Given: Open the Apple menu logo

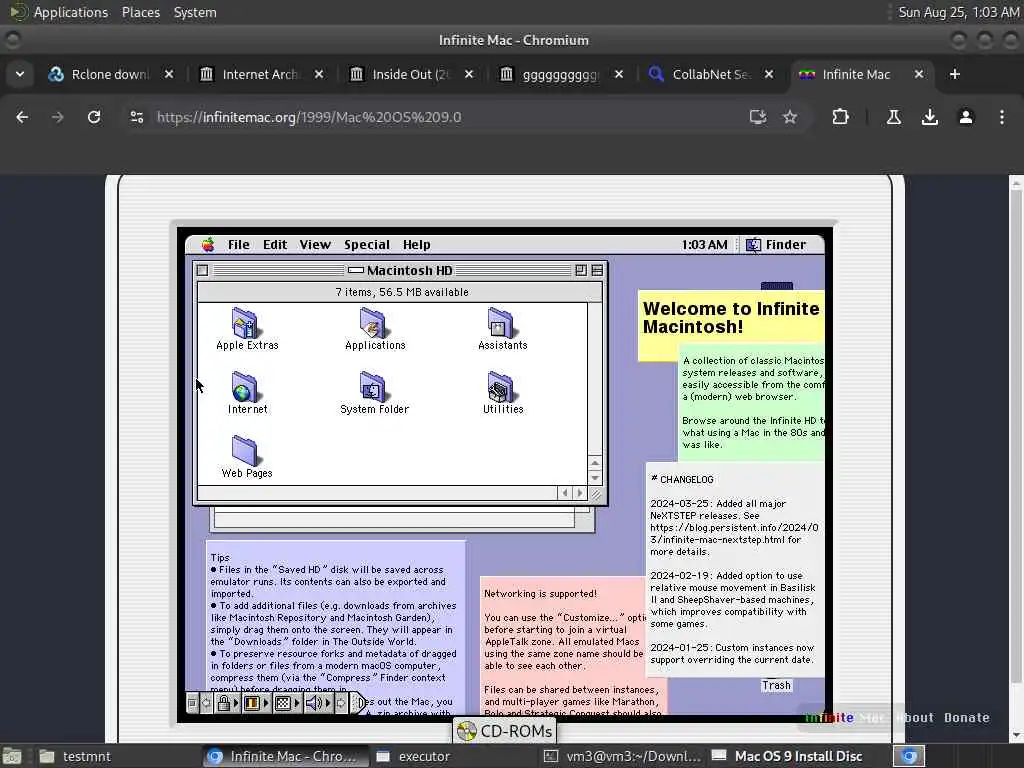Looking at the screenshot, I should [x=208, y=245].
